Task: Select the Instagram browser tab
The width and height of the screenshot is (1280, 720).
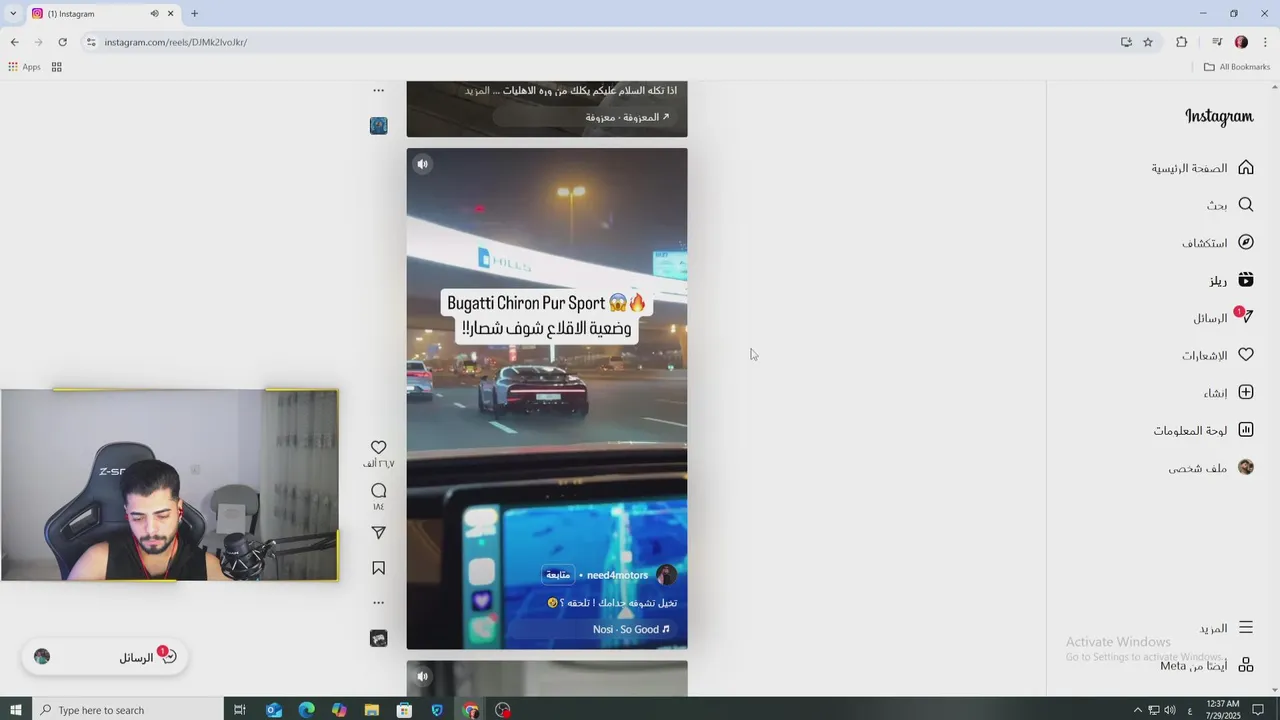Action: 102,14
